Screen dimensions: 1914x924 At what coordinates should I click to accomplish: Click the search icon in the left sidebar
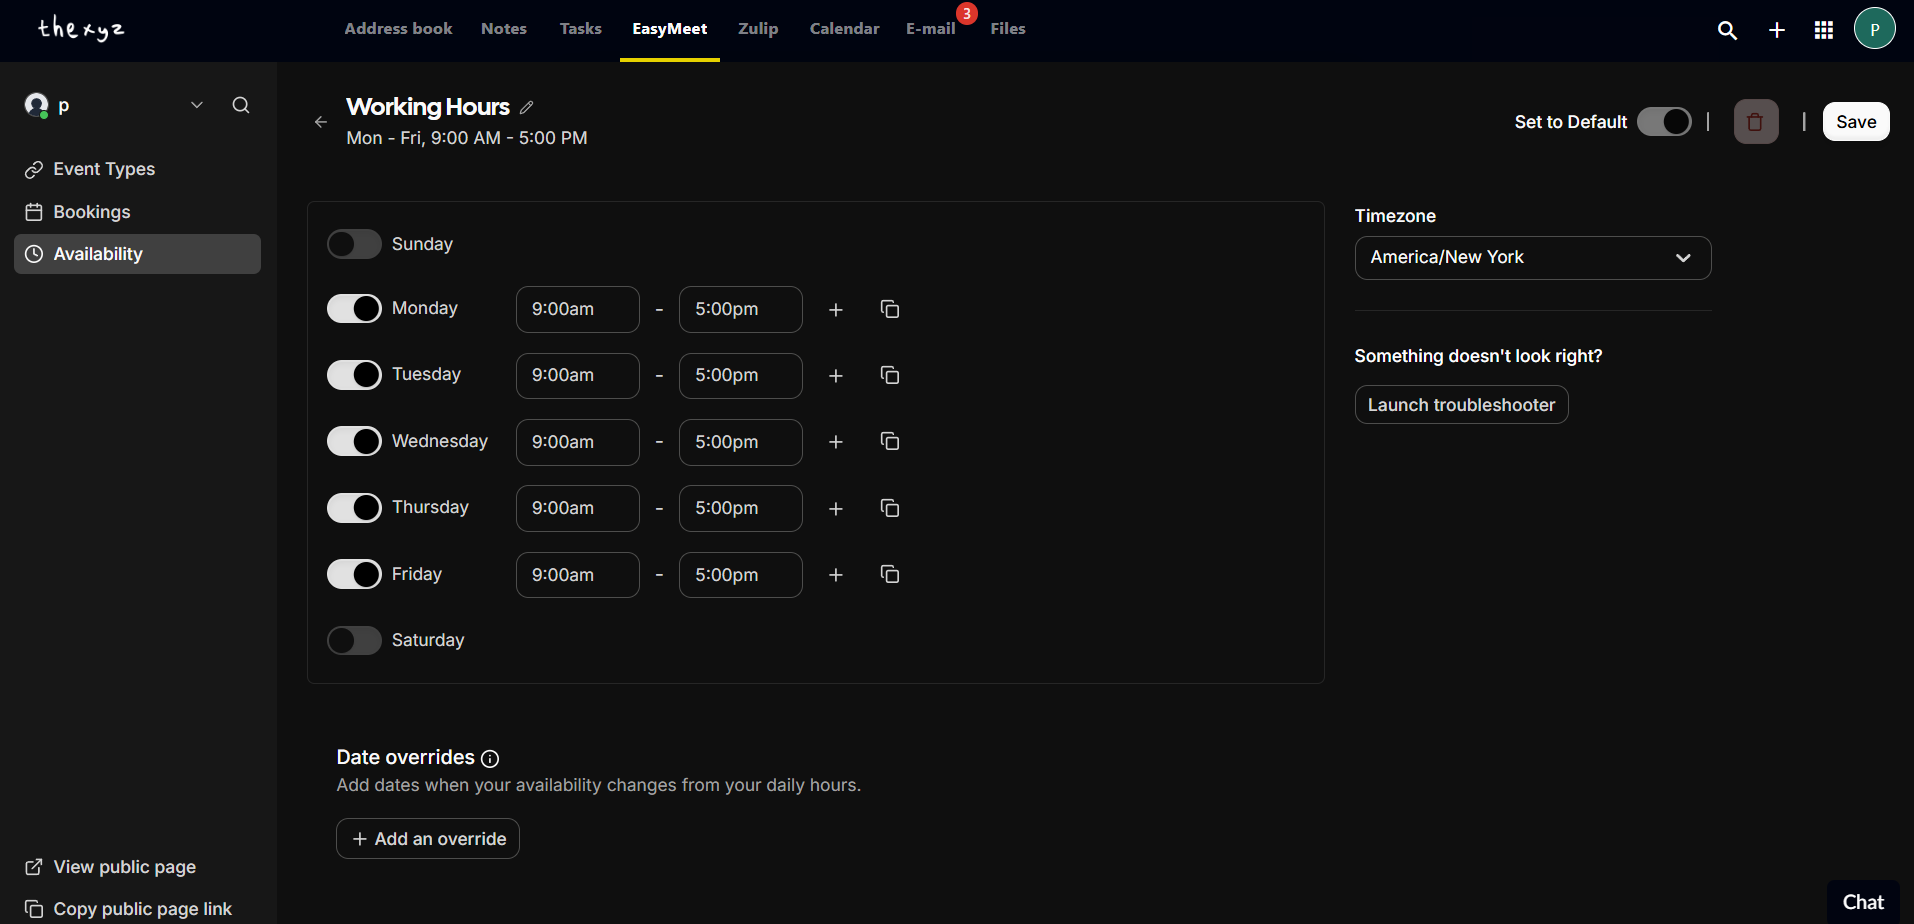click(x=241, y=105)
